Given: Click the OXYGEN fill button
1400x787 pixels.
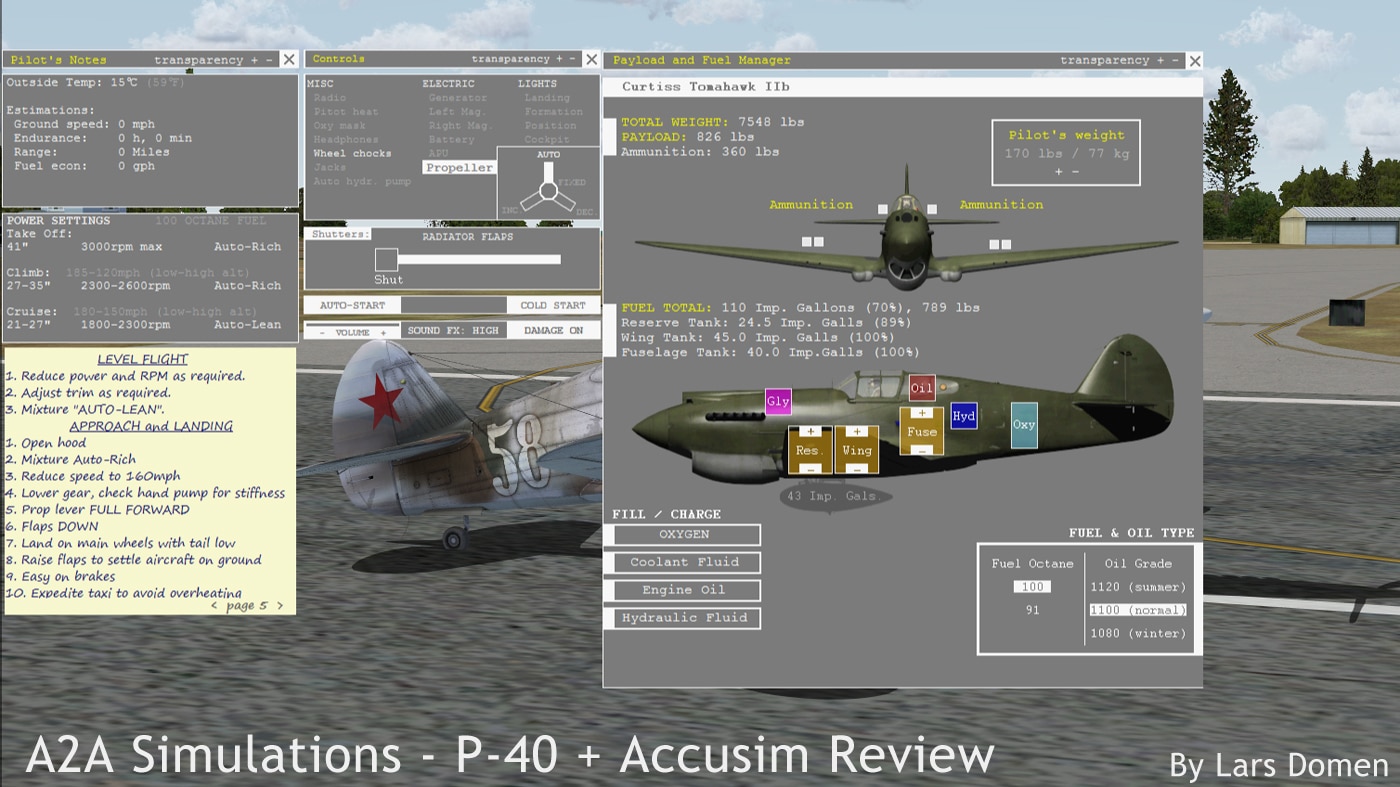Looking at the screenshot, I should tap(683, 535).
